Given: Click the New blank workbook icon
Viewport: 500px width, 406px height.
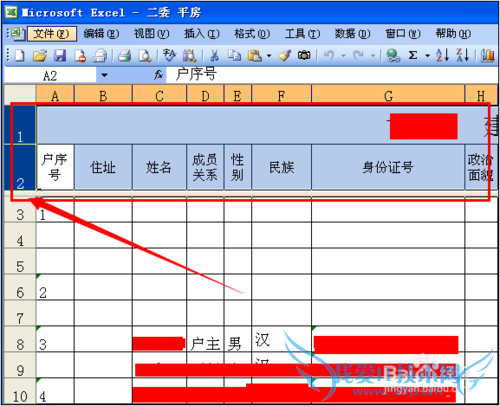Looking at the screenshot, I should [20, 55].
